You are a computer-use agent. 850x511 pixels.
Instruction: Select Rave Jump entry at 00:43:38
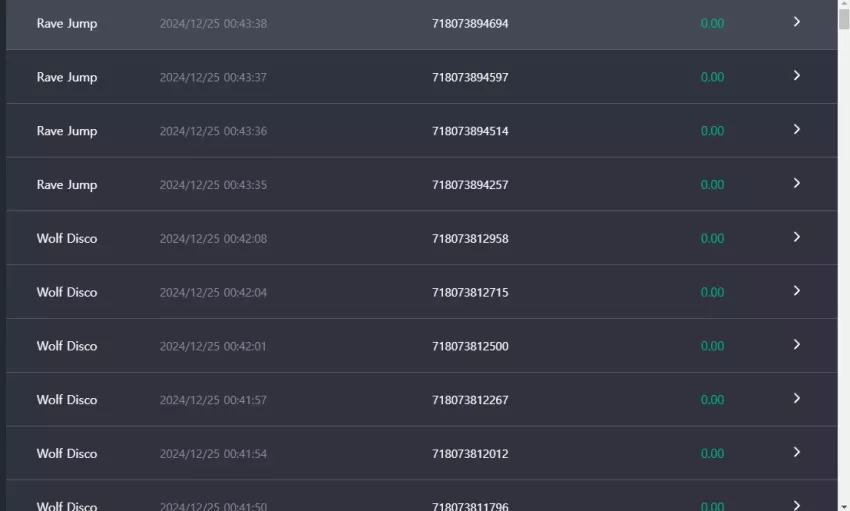pos(422,24)
